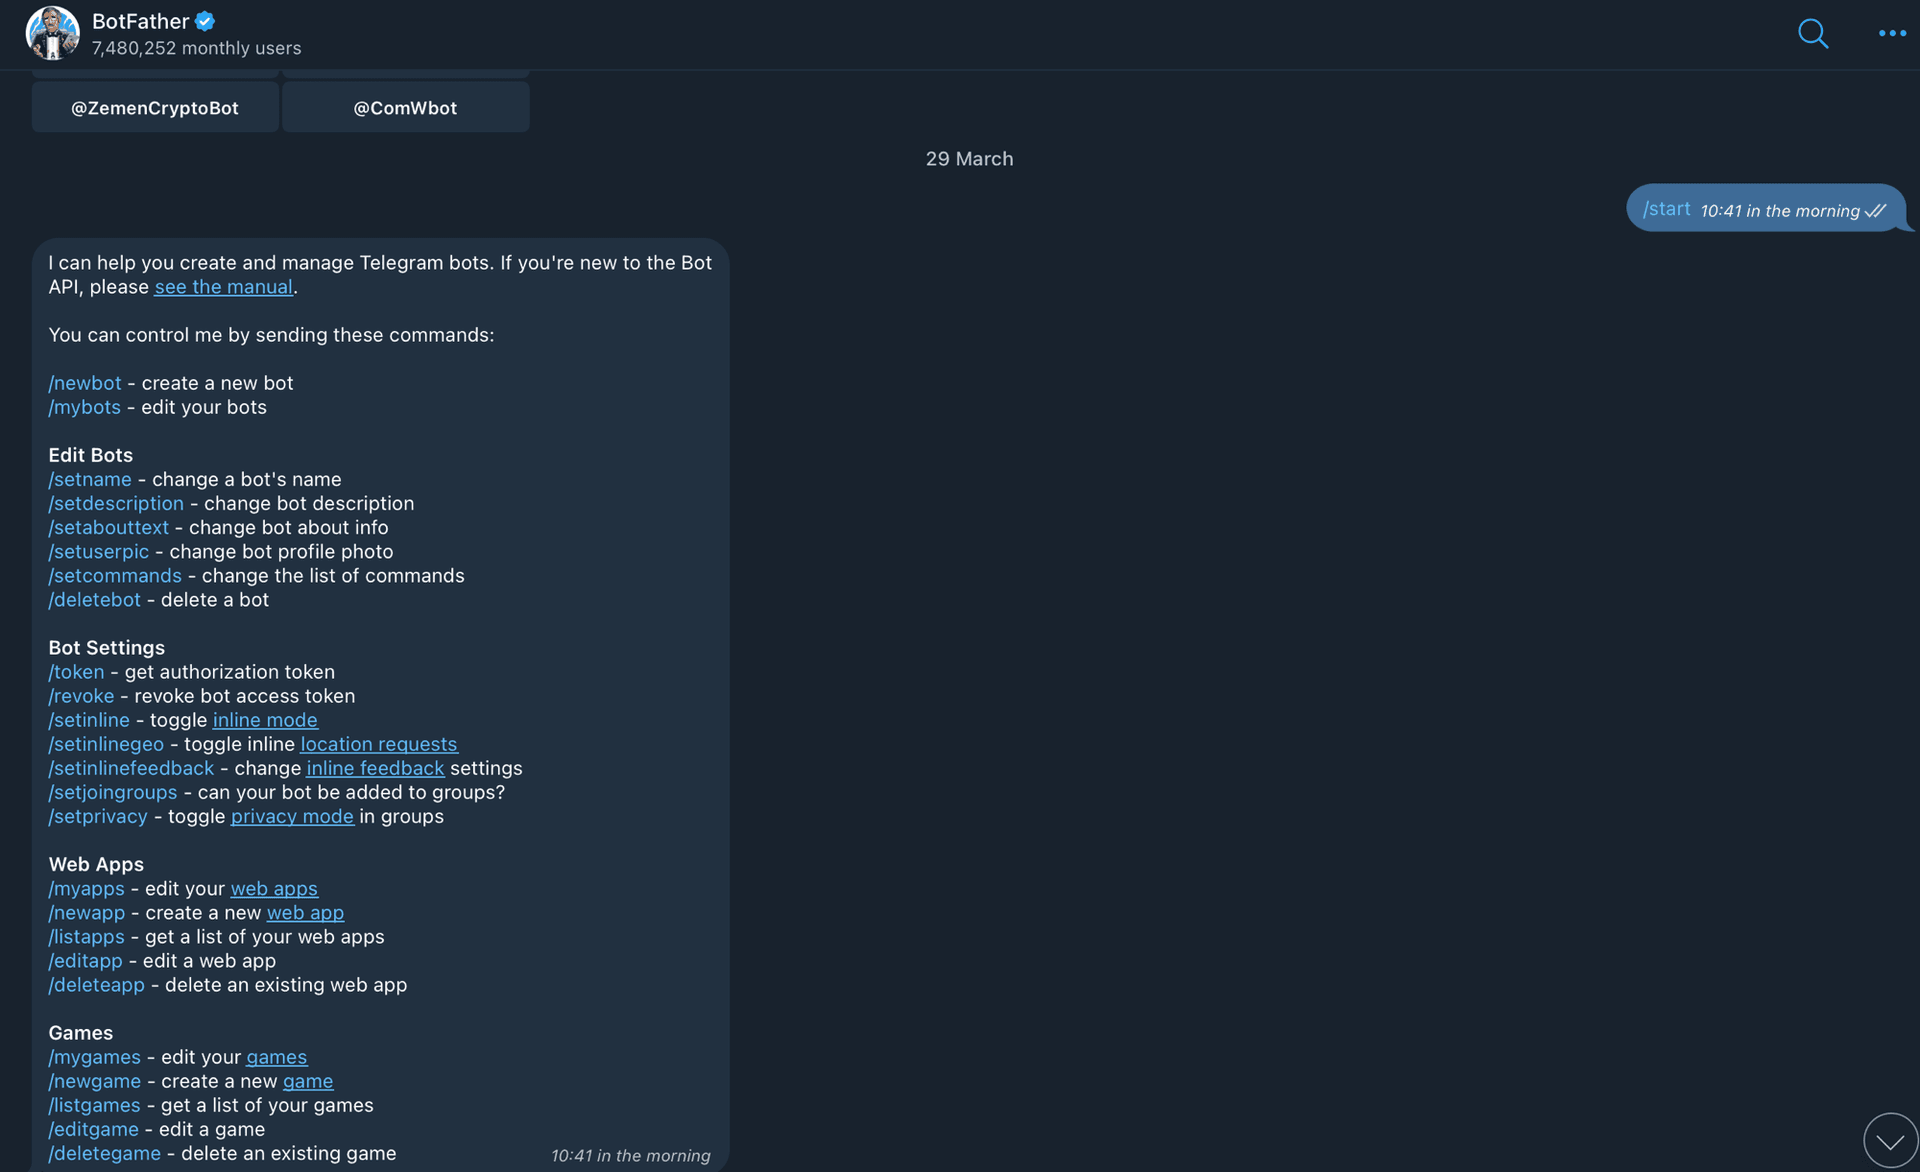The height and width of the screenshot is (1172, 1920).
Task: Open the 'web app' link after /newapp
Action: click(x=305, y=912)
